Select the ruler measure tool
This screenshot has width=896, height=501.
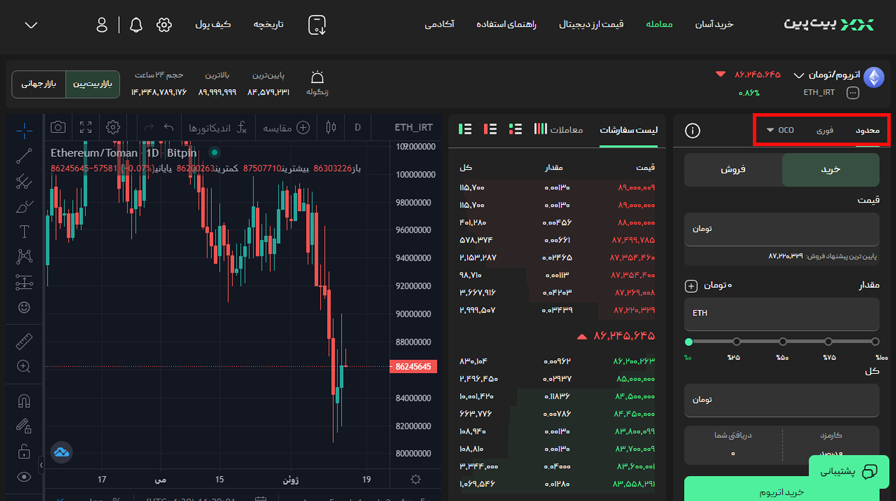24,342
